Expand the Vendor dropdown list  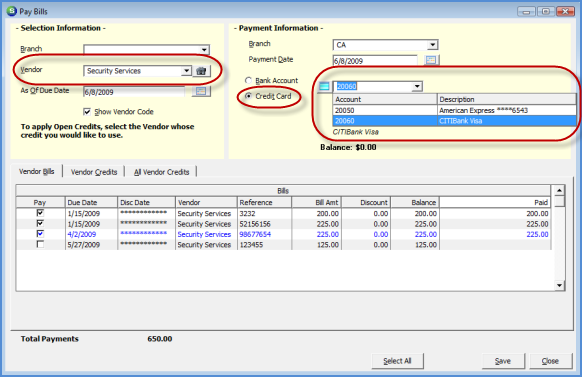pos(186,71)
